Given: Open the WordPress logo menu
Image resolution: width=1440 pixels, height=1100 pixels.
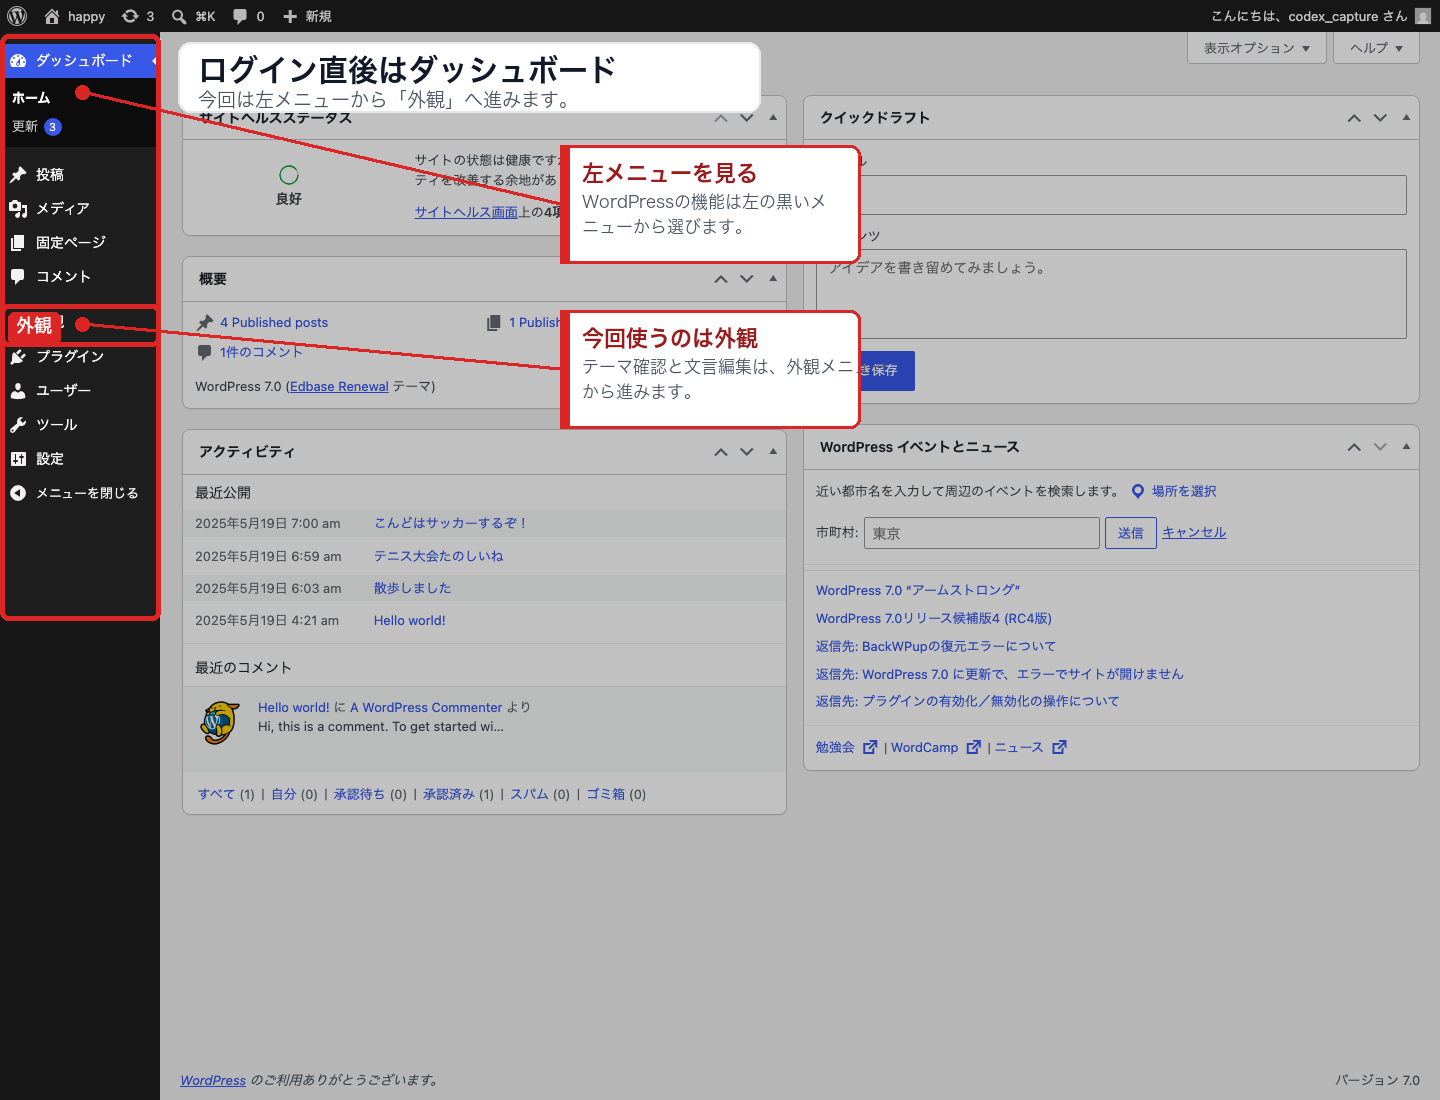Looking at the screenshot, I should pos(17,16).
